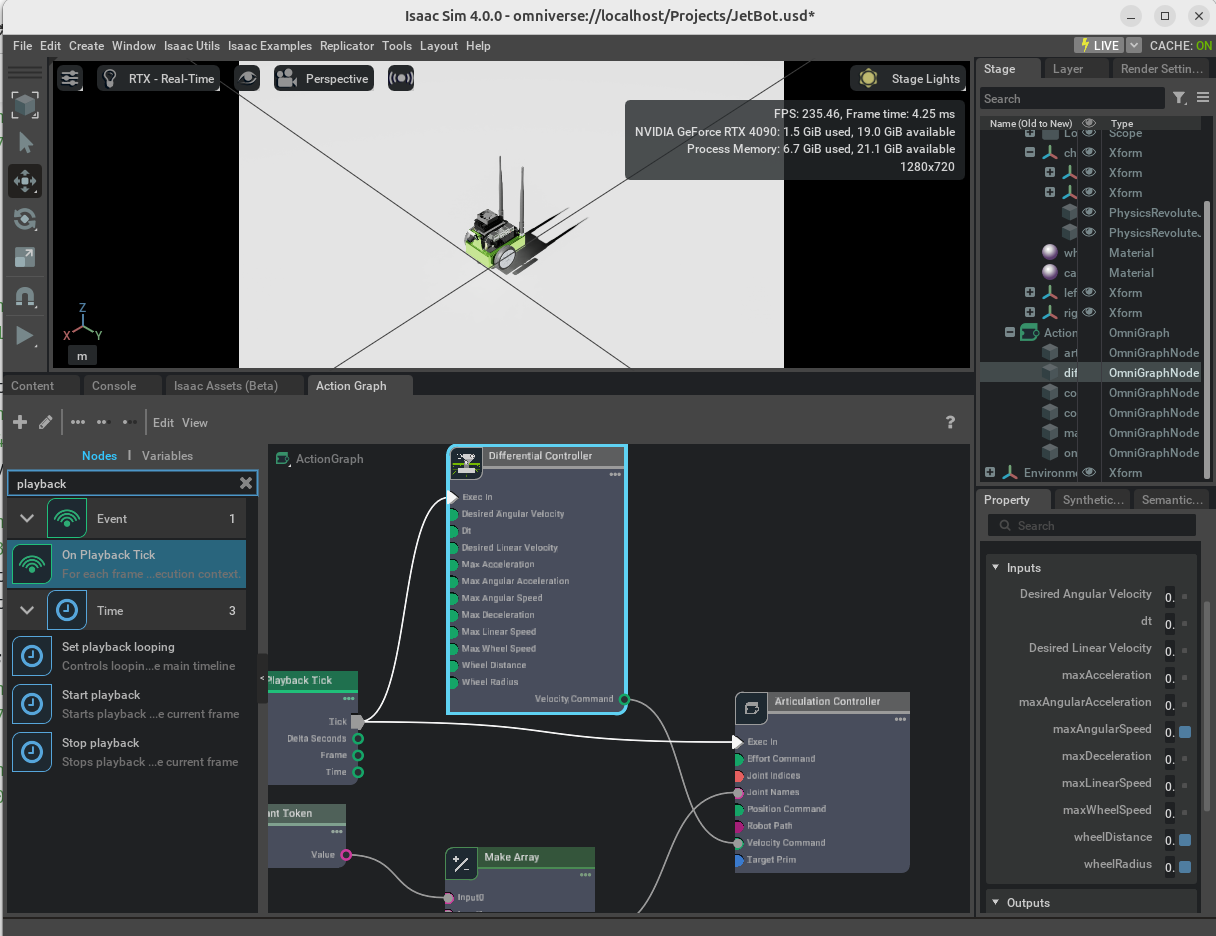Screen dimensions: 1216x936
Task: Toggle the wheelDistance blue indicator
Action: click(1185, 840)
